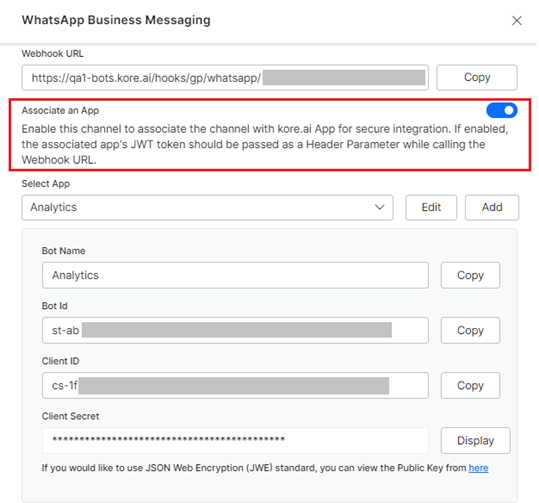Add a new app with Add button

pos(492,207)
